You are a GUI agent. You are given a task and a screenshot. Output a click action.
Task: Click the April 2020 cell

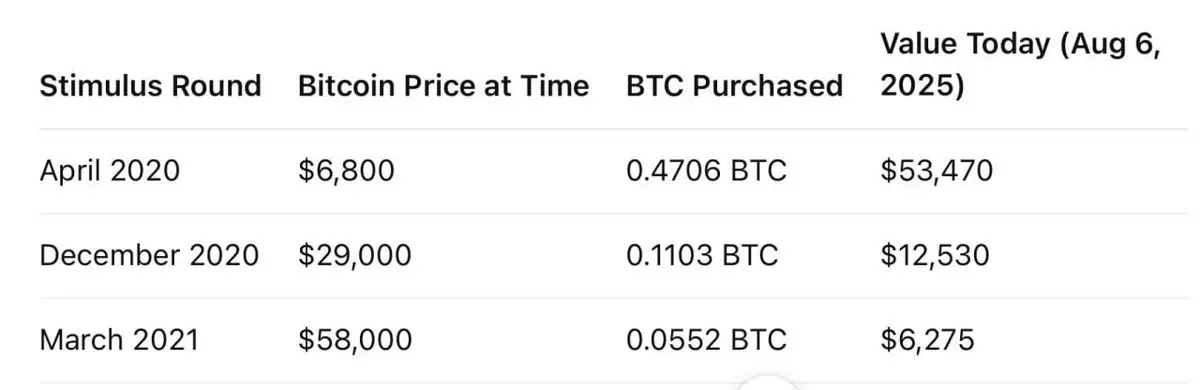coord(110,171)
